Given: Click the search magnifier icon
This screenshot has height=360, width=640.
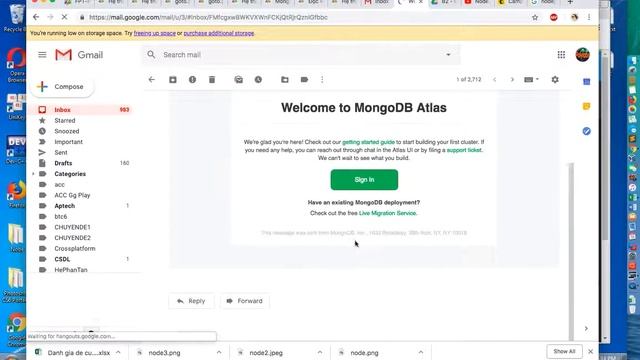Looking at the screenshot, I should 151,55.
